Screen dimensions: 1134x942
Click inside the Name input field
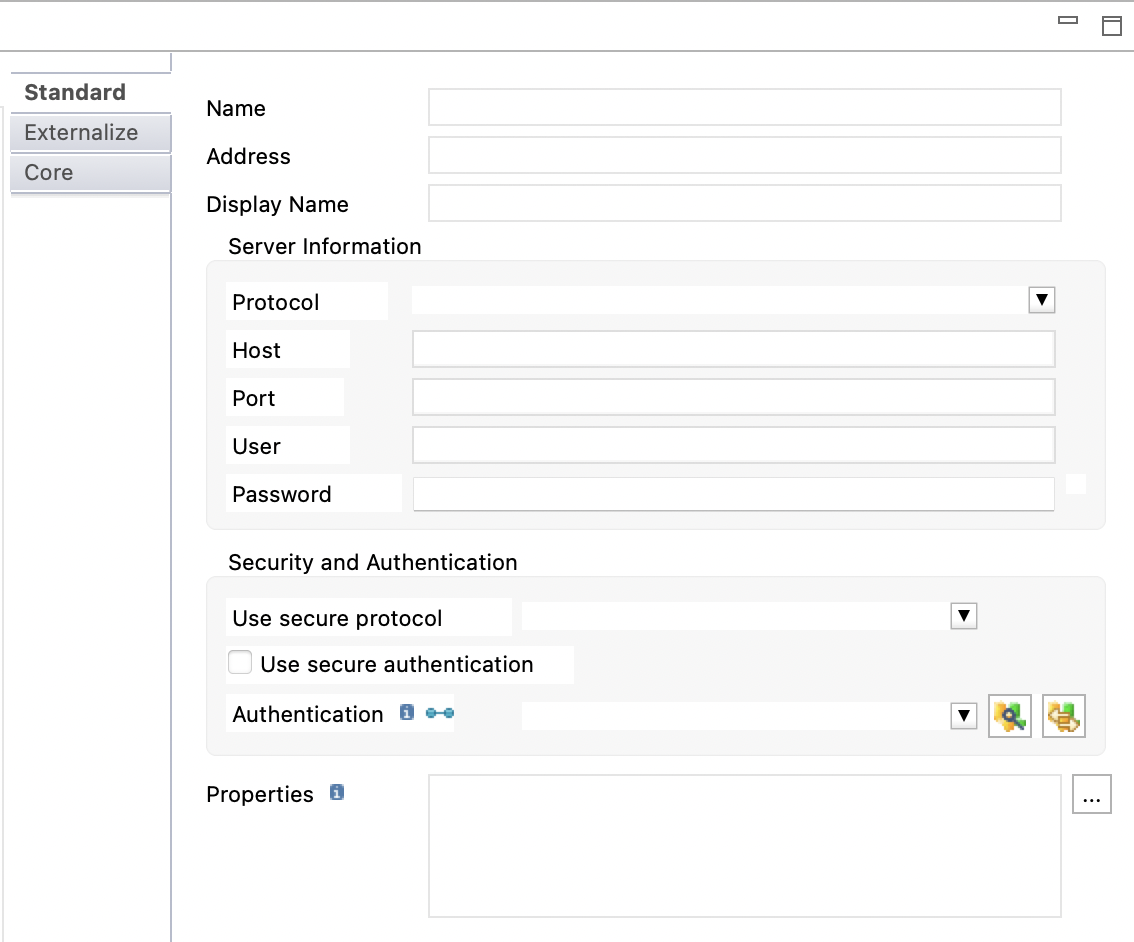tap(744, 107)
